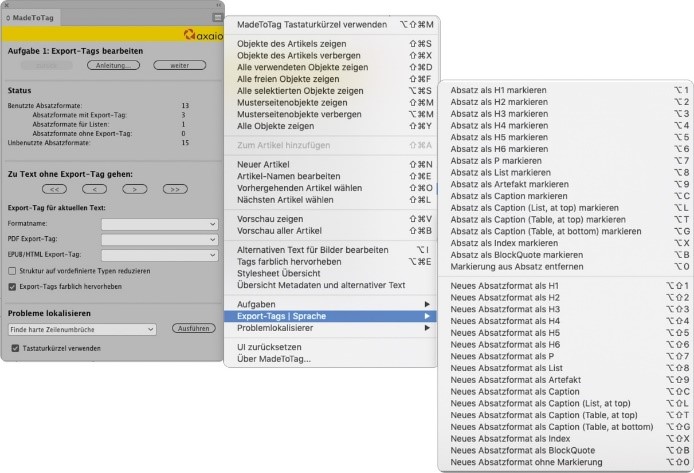694x473 pixels.
Task: Click the 'Ausführen' button
Action: click(x=194, y=328)
